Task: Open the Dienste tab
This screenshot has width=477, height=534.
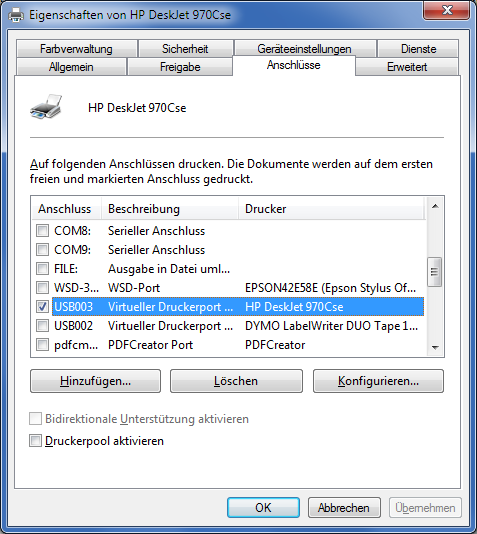Action: tap(418, 49)
